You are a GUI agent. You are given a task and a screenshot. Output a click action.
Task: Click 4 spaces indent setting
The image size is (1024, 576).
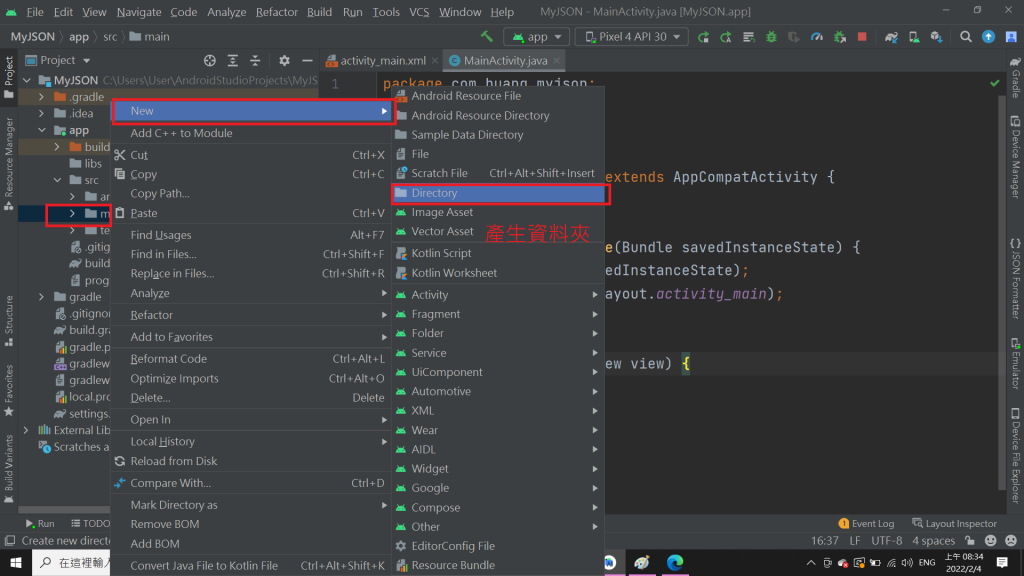933,541
